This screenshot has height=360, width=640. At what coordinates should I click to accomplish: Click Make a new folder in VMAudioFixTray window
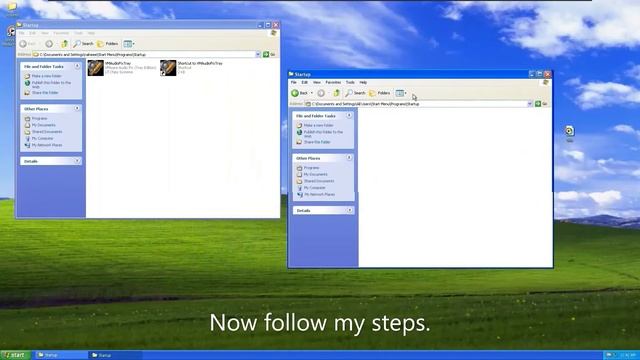tap(43, 76)
